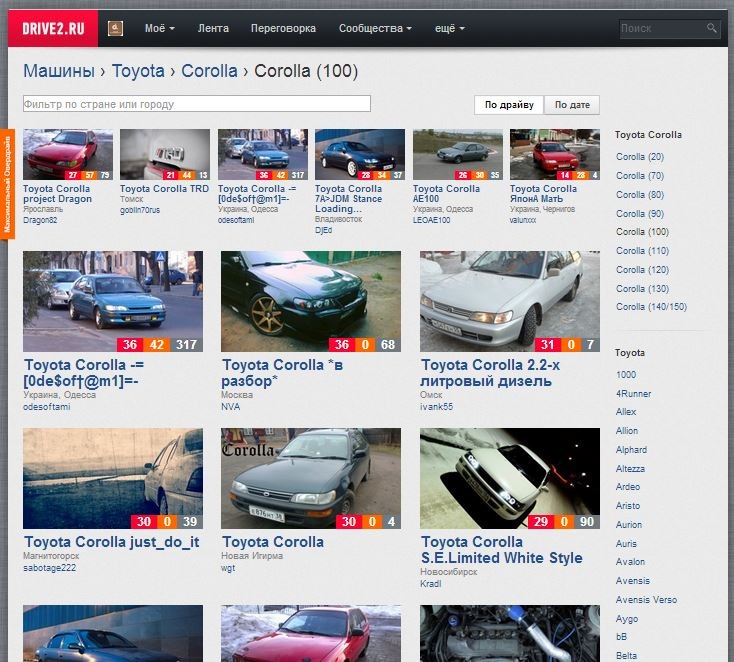Open user profile goblin70rus
Image resolution: width=734 pixels, height=662 pixels.
[139, 210]
